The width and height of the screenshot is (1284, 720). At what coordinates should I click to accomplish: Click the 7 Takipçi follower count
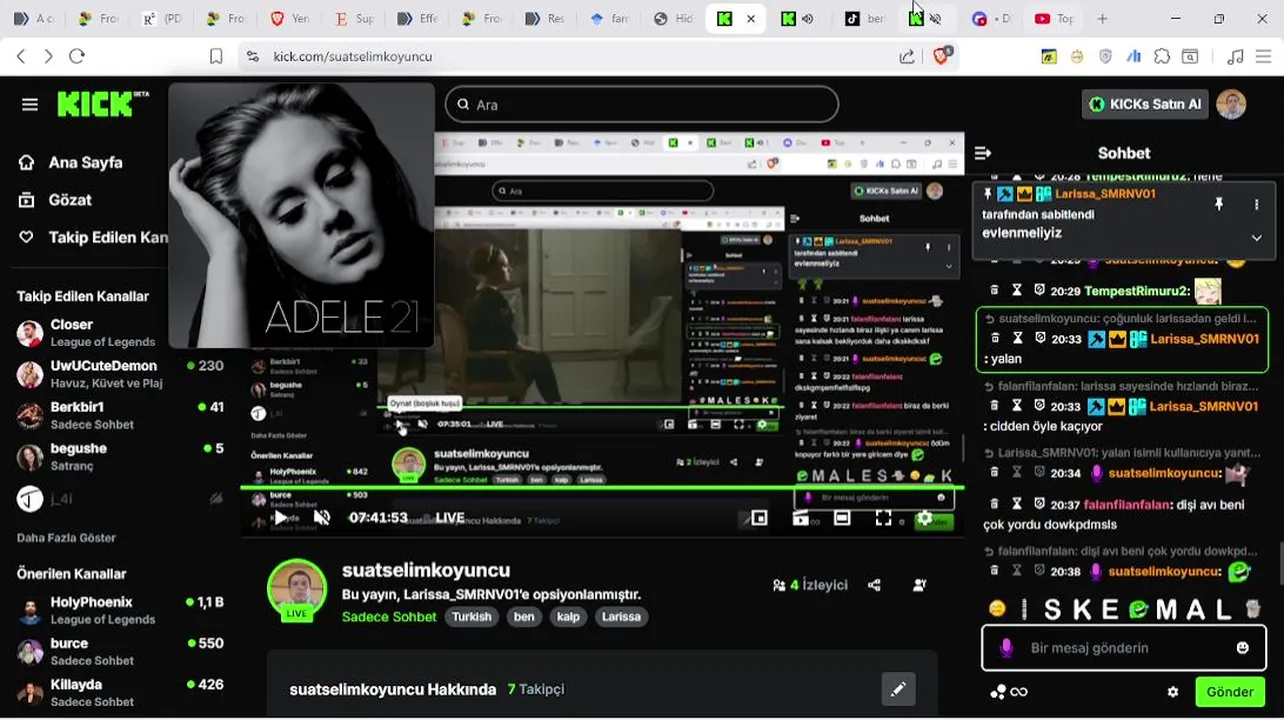[536, 689]
